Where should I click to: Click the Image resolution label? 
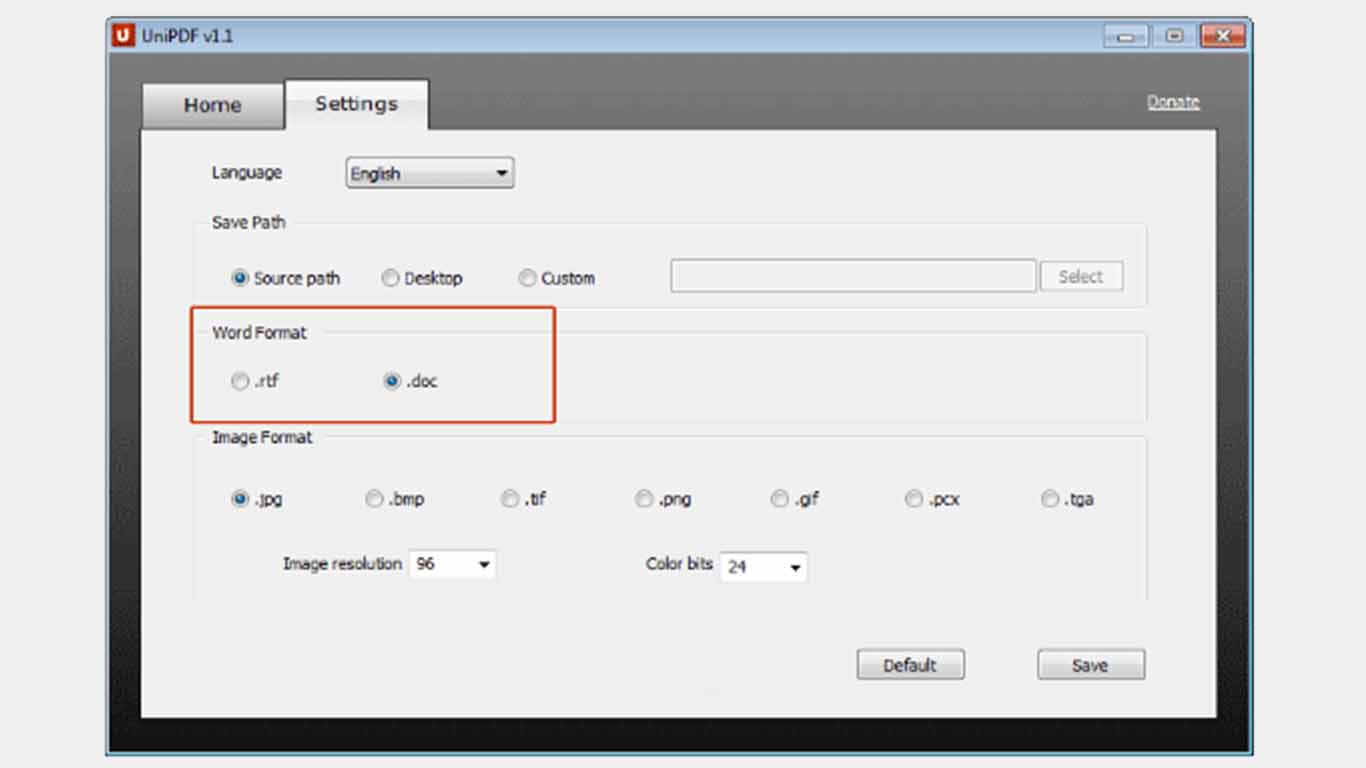342,564
